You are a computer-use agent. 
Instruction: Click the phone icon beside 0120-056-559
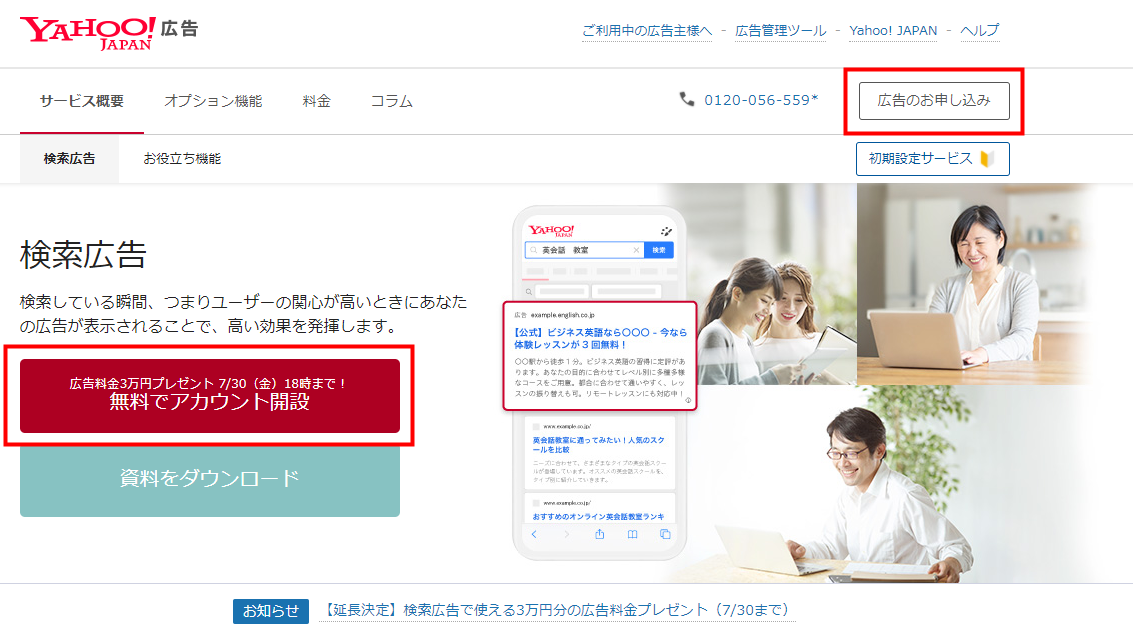687,99
